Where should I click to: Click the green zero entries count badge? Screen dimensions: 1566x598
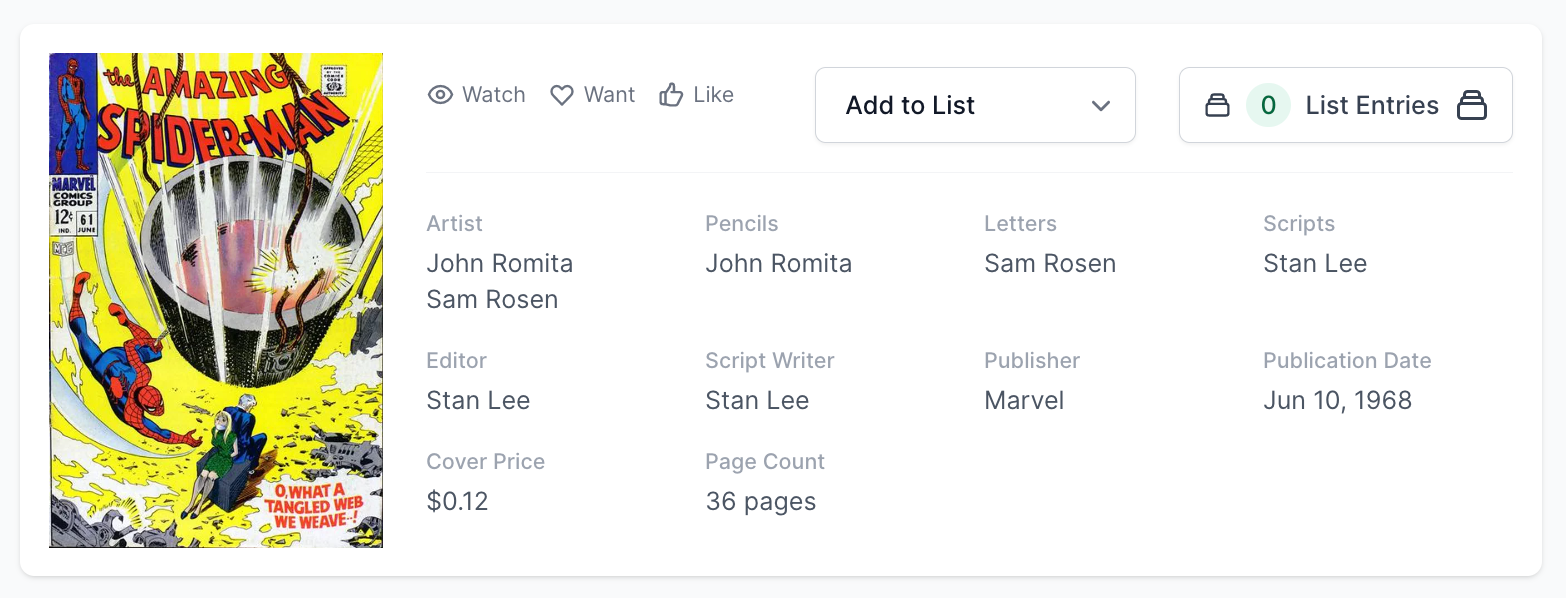click(1268, 105)
